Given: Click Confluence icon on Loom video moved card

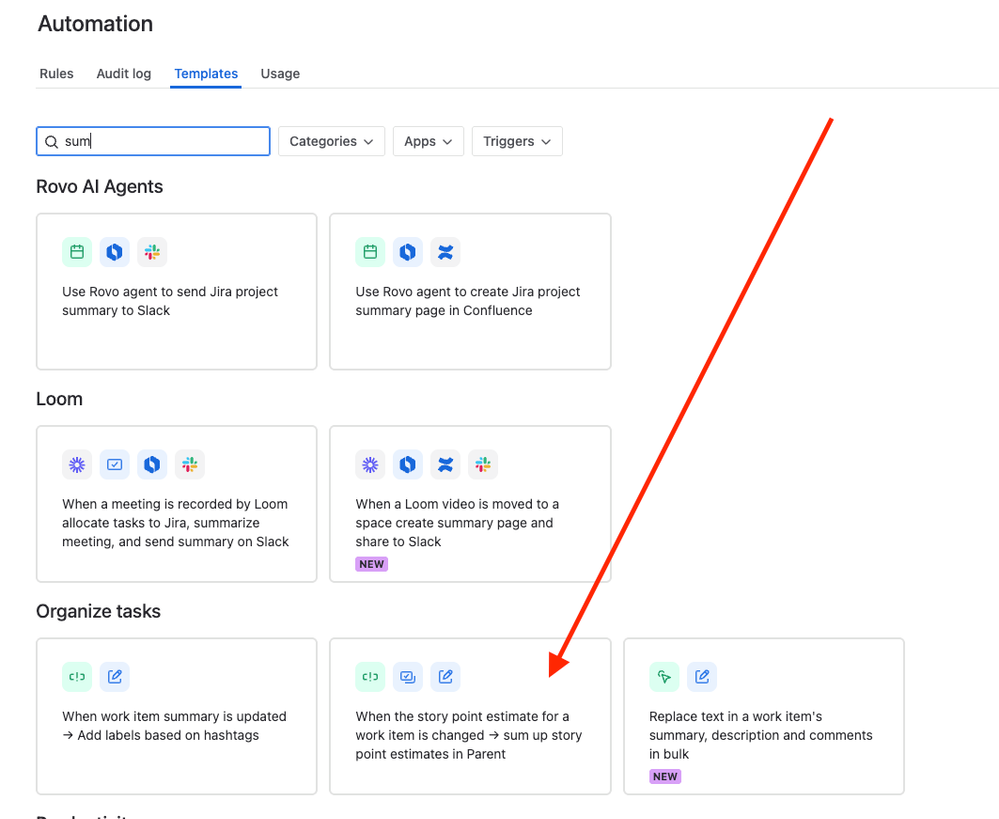Looking at the screenshot, I should point(445,465).
